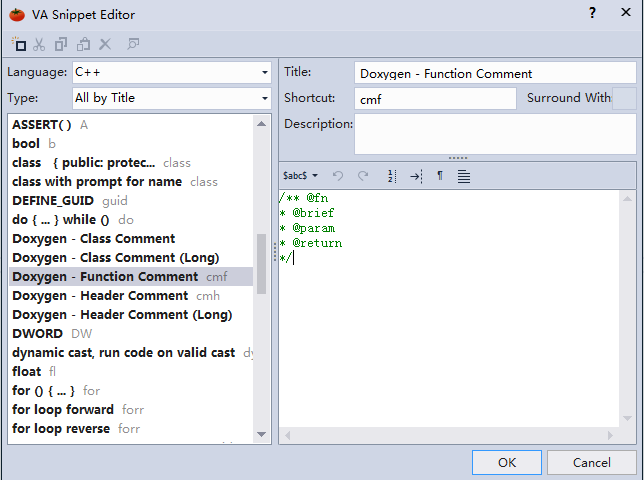Click the Cancel button

(x=591, y=462)
